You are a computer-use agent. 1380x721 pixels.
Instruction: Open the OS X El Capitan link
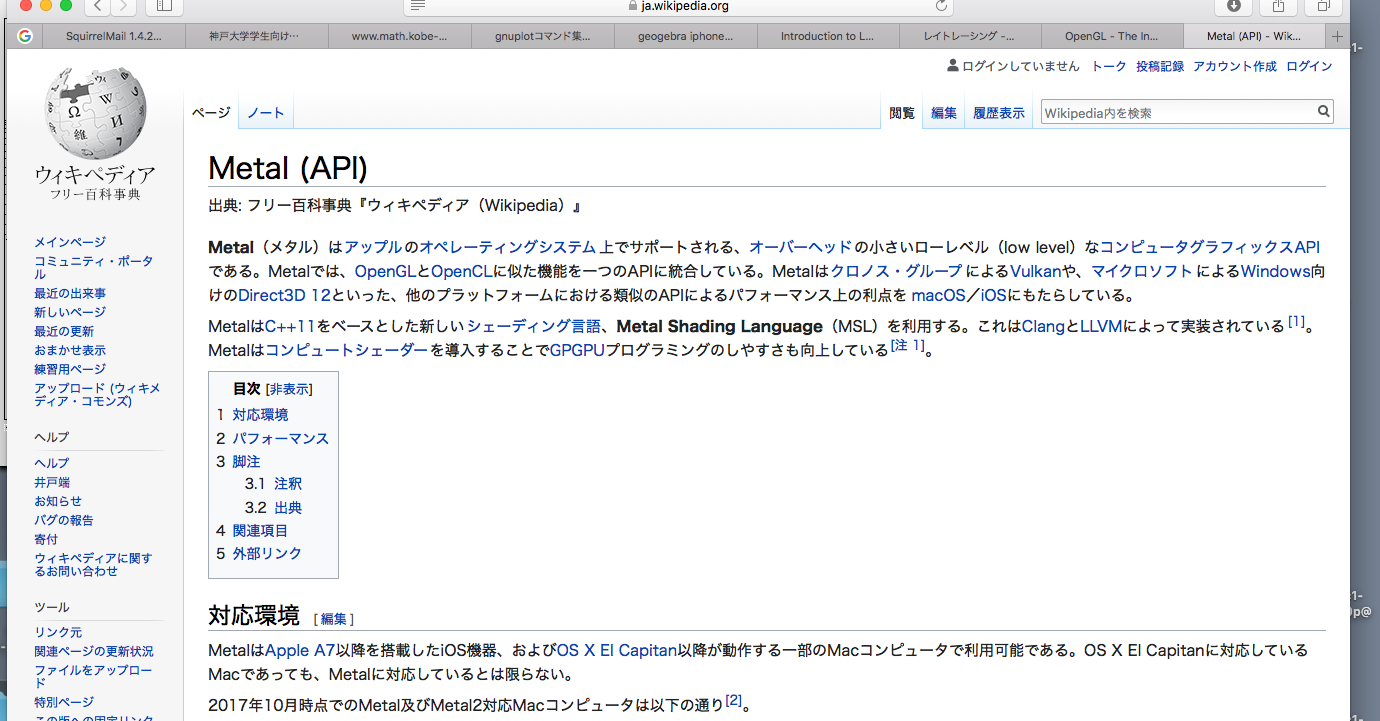(x=617, y=650)
